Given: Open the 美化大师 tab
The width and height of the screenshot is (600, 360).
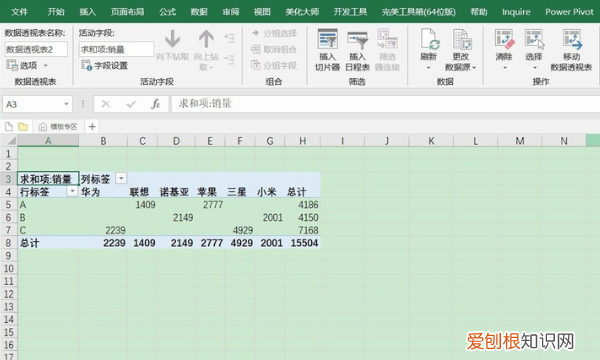Looking at the screenshot, I should (302, 12).
